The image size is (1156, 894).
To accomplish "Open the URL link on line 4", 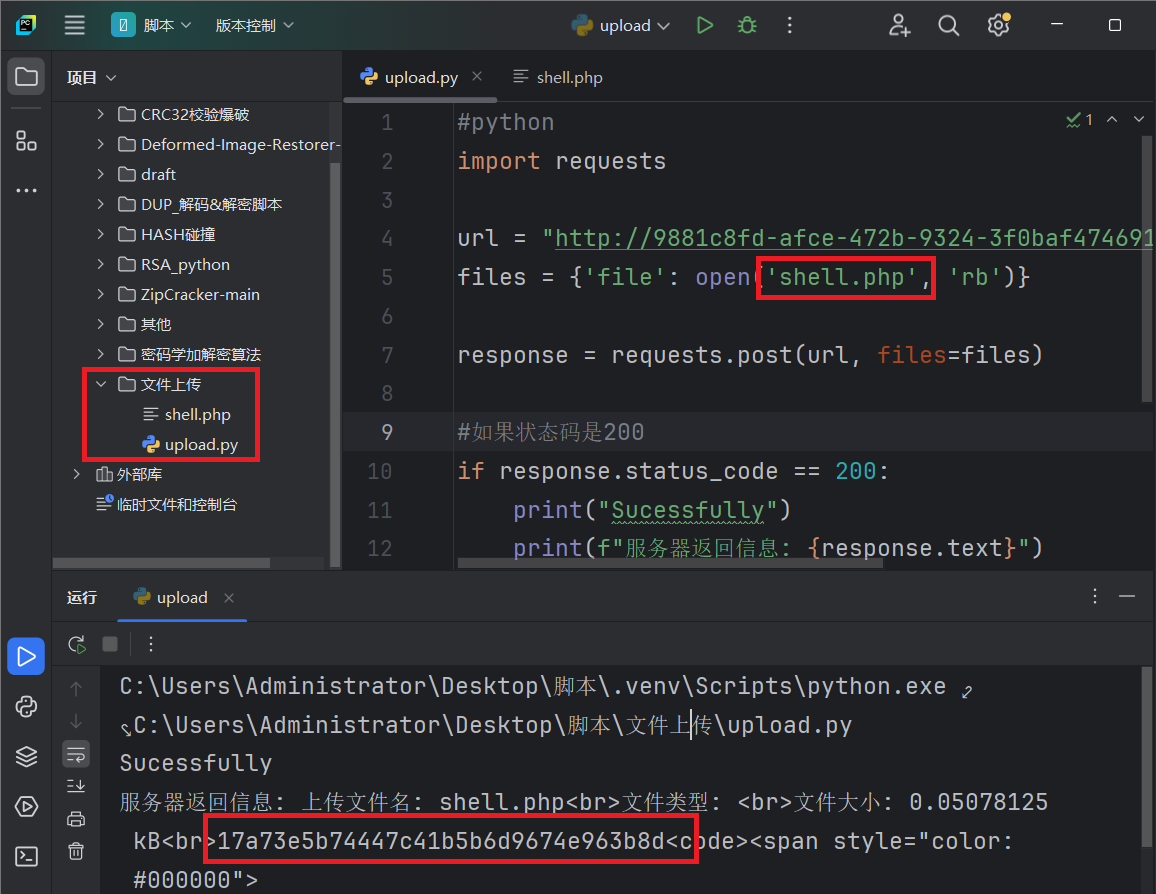I will pyautogui.click(x=854, y=238).
